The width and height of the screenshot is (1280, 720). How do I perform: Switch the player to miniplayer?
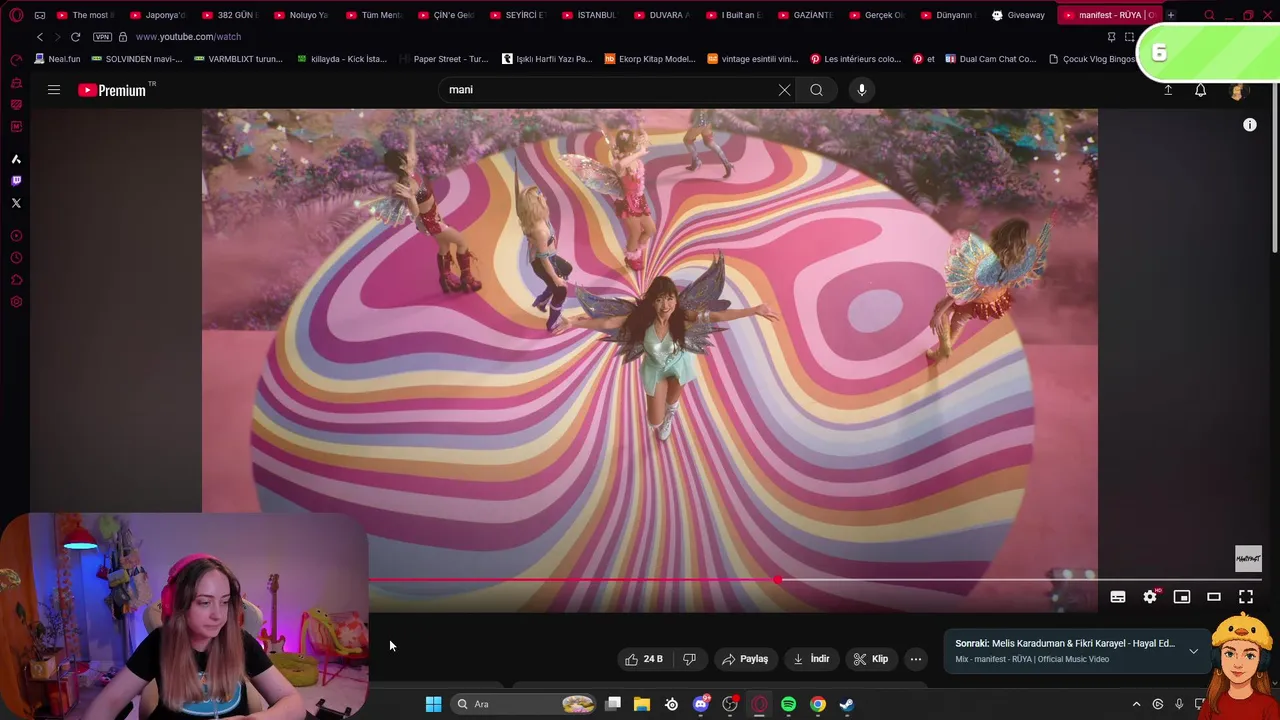point(1182,597)
